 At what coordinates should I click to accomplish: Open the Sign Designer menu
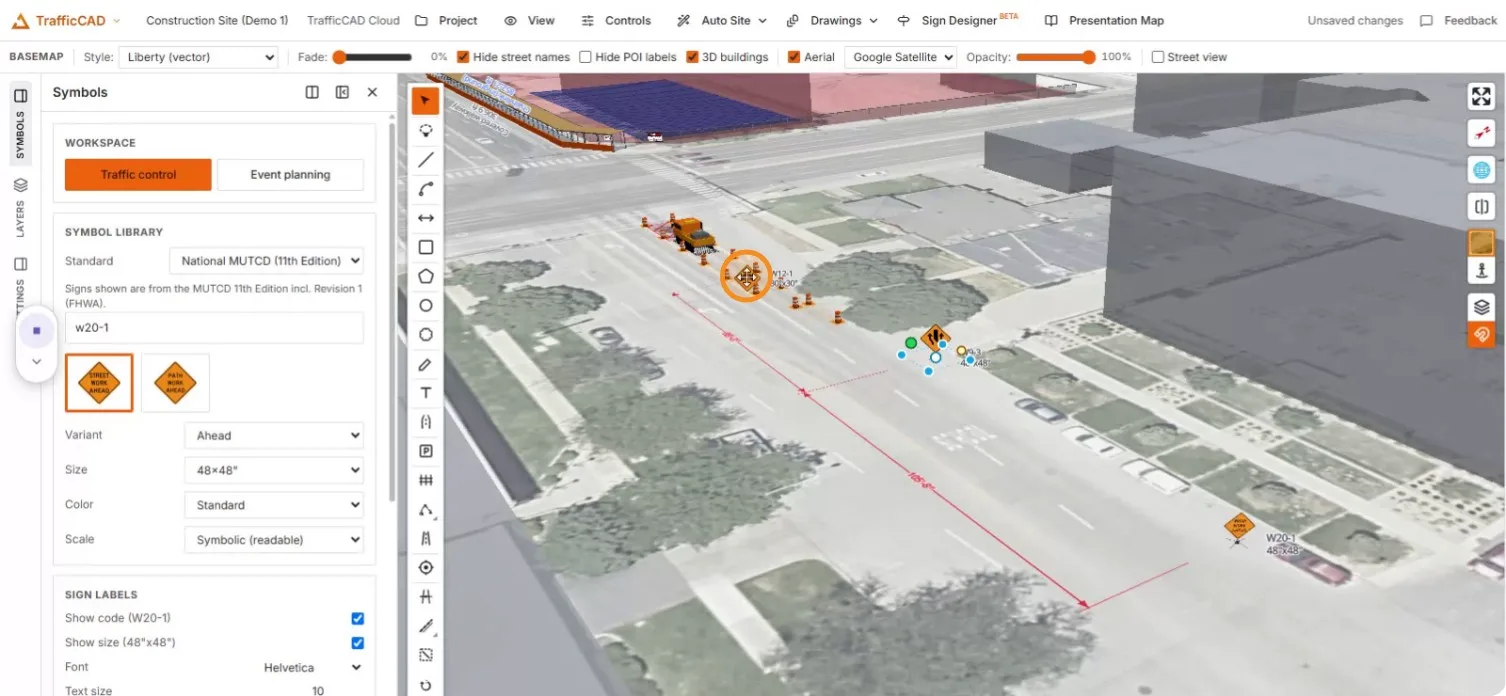point(957,20)
